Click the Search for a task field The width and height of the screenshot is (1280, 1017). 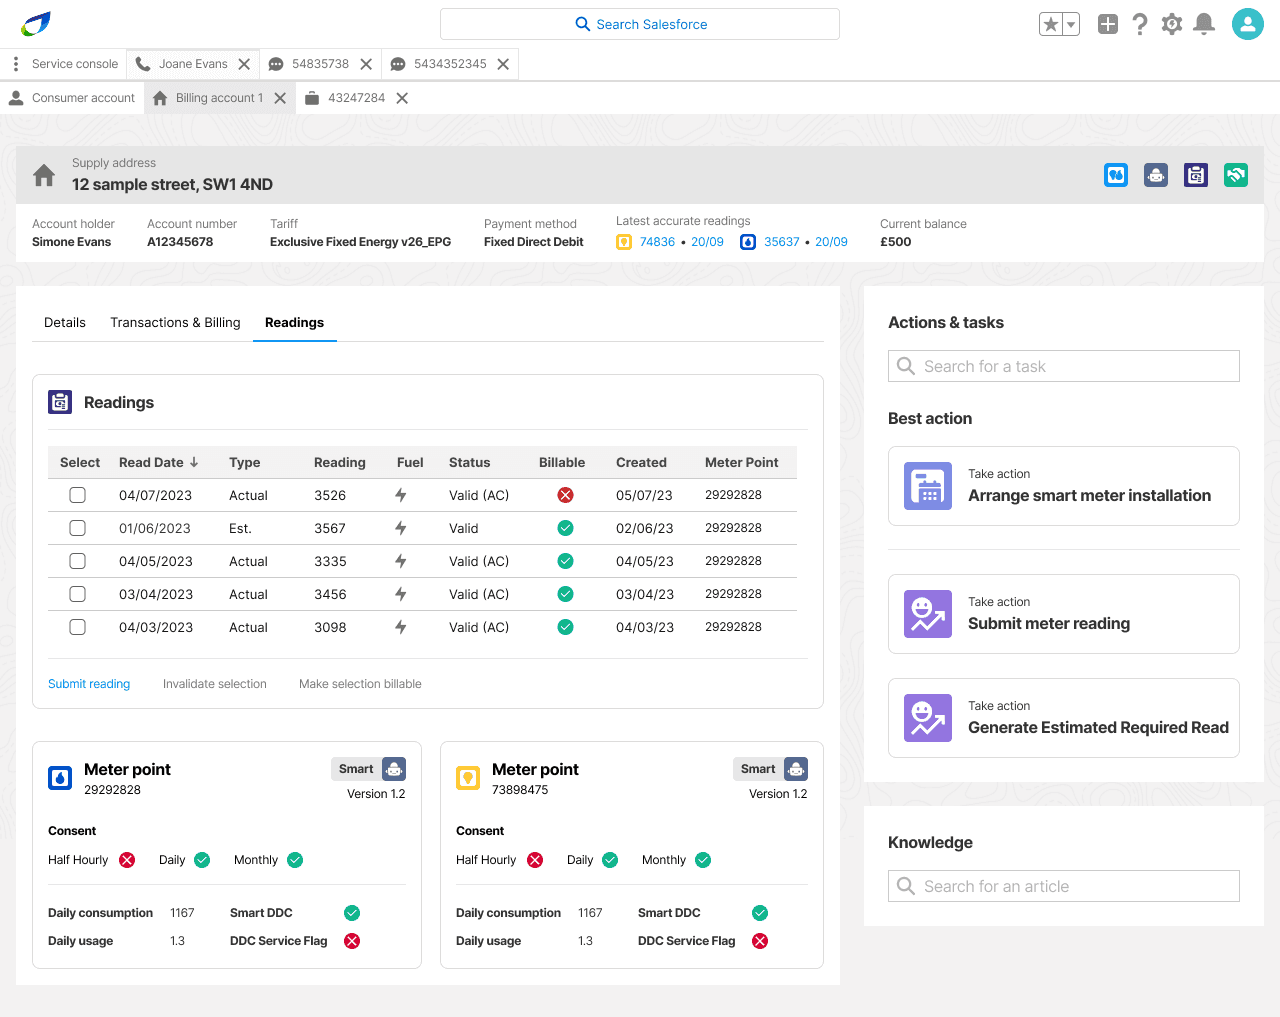[1063, 366]
